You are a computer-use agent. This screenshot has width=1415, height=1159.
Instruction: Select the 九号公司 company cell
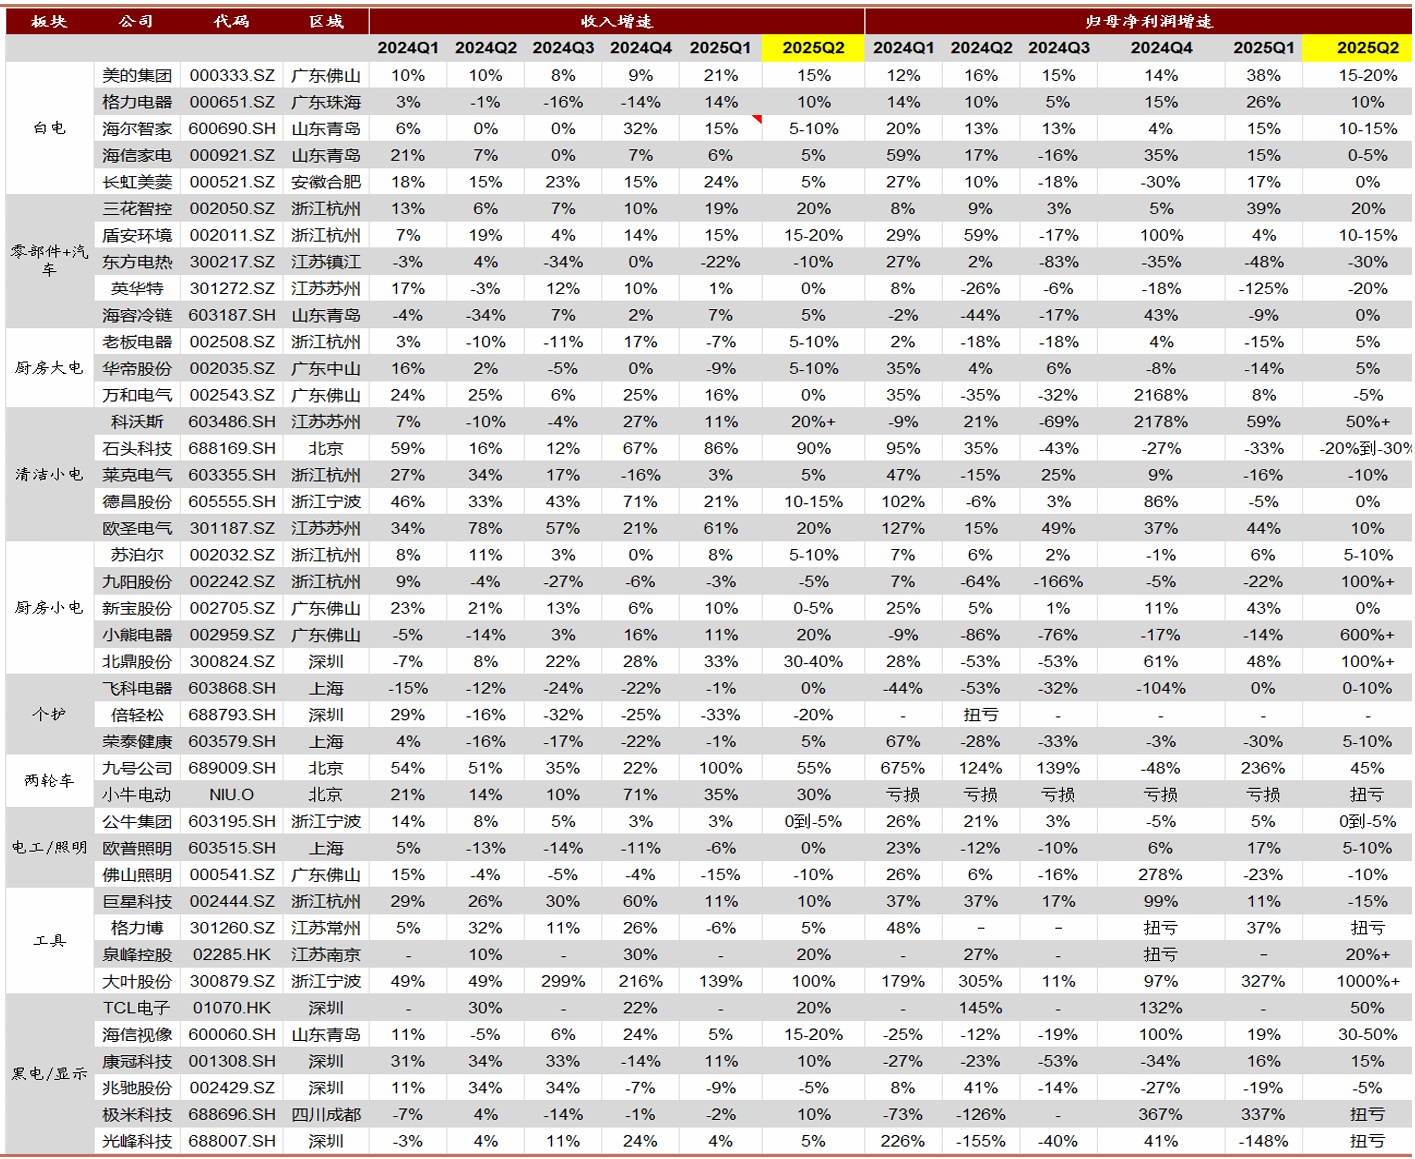click(x=137, y=768)
